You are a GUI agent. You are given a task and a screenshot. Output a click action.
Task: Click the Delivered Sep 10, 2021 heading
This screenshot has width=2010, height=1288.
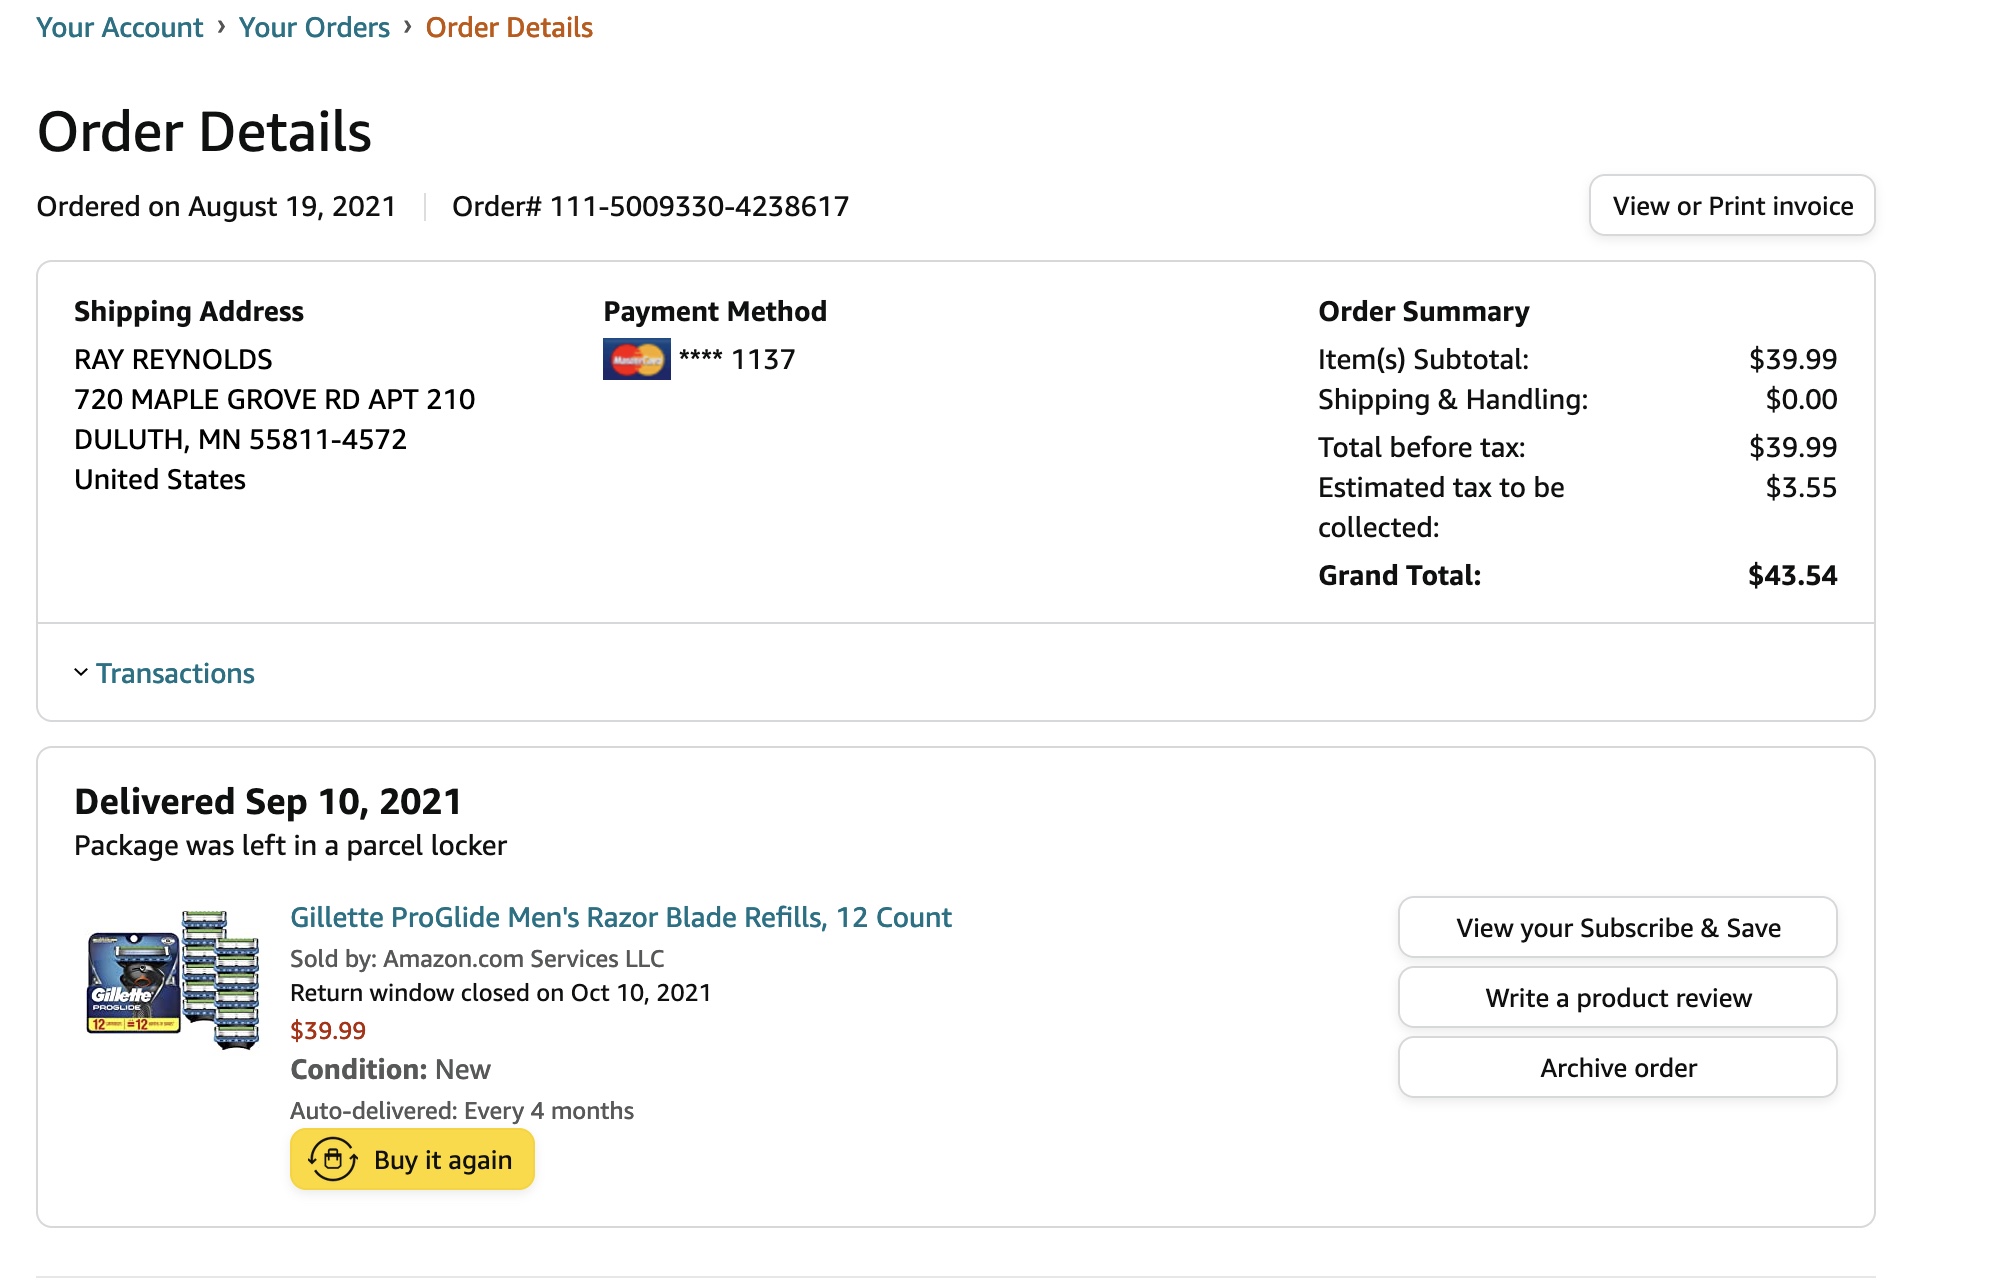[268, 802]
